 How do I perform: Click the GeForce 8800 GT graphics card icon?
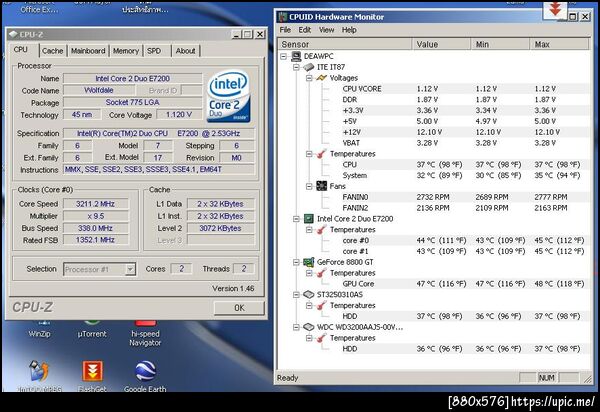tap(308, 262)
